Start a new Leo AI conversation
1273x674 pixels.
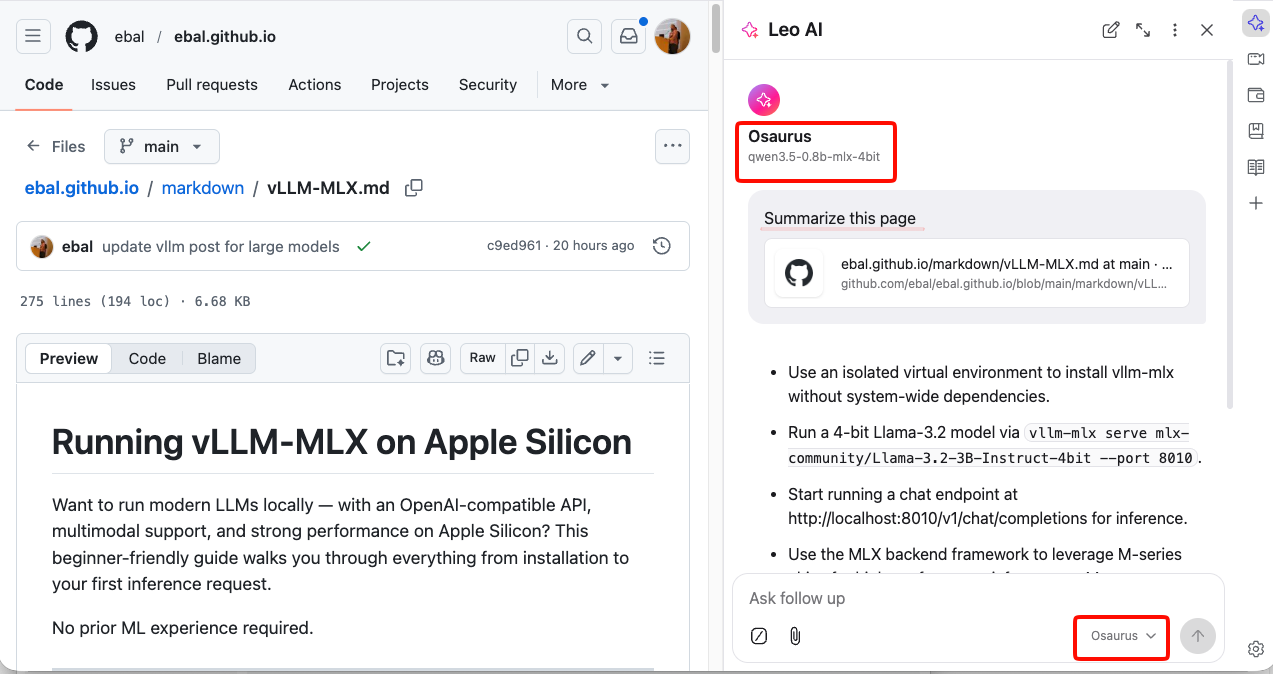(1111, 30)
